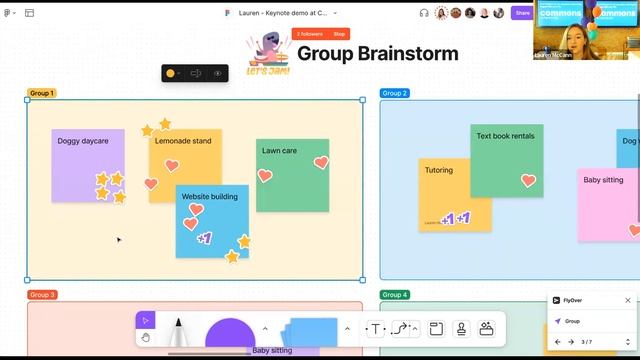
Task: Click the '2 followers' spotlight label
Action: click(x=310, y=34)
